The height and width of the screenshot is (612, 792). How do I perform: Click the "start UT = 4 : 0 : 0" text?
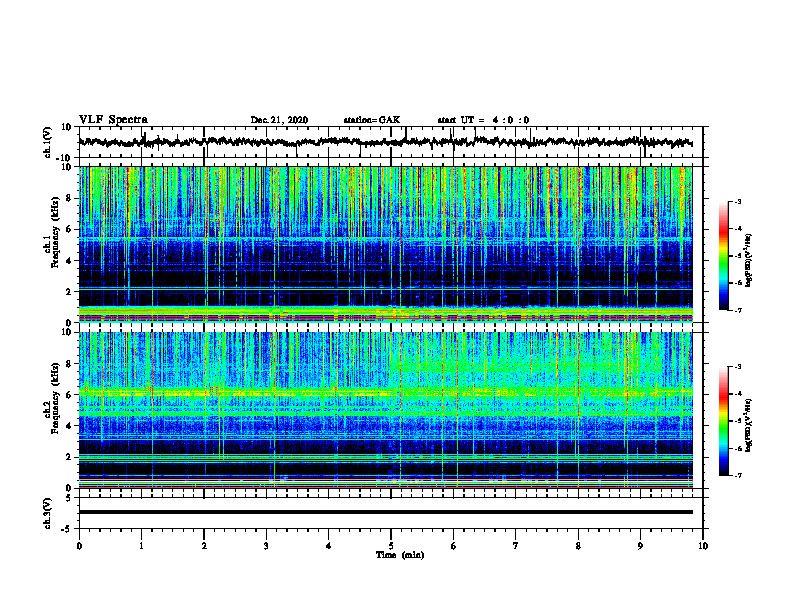pyautogui.click(x=483, y=120)
